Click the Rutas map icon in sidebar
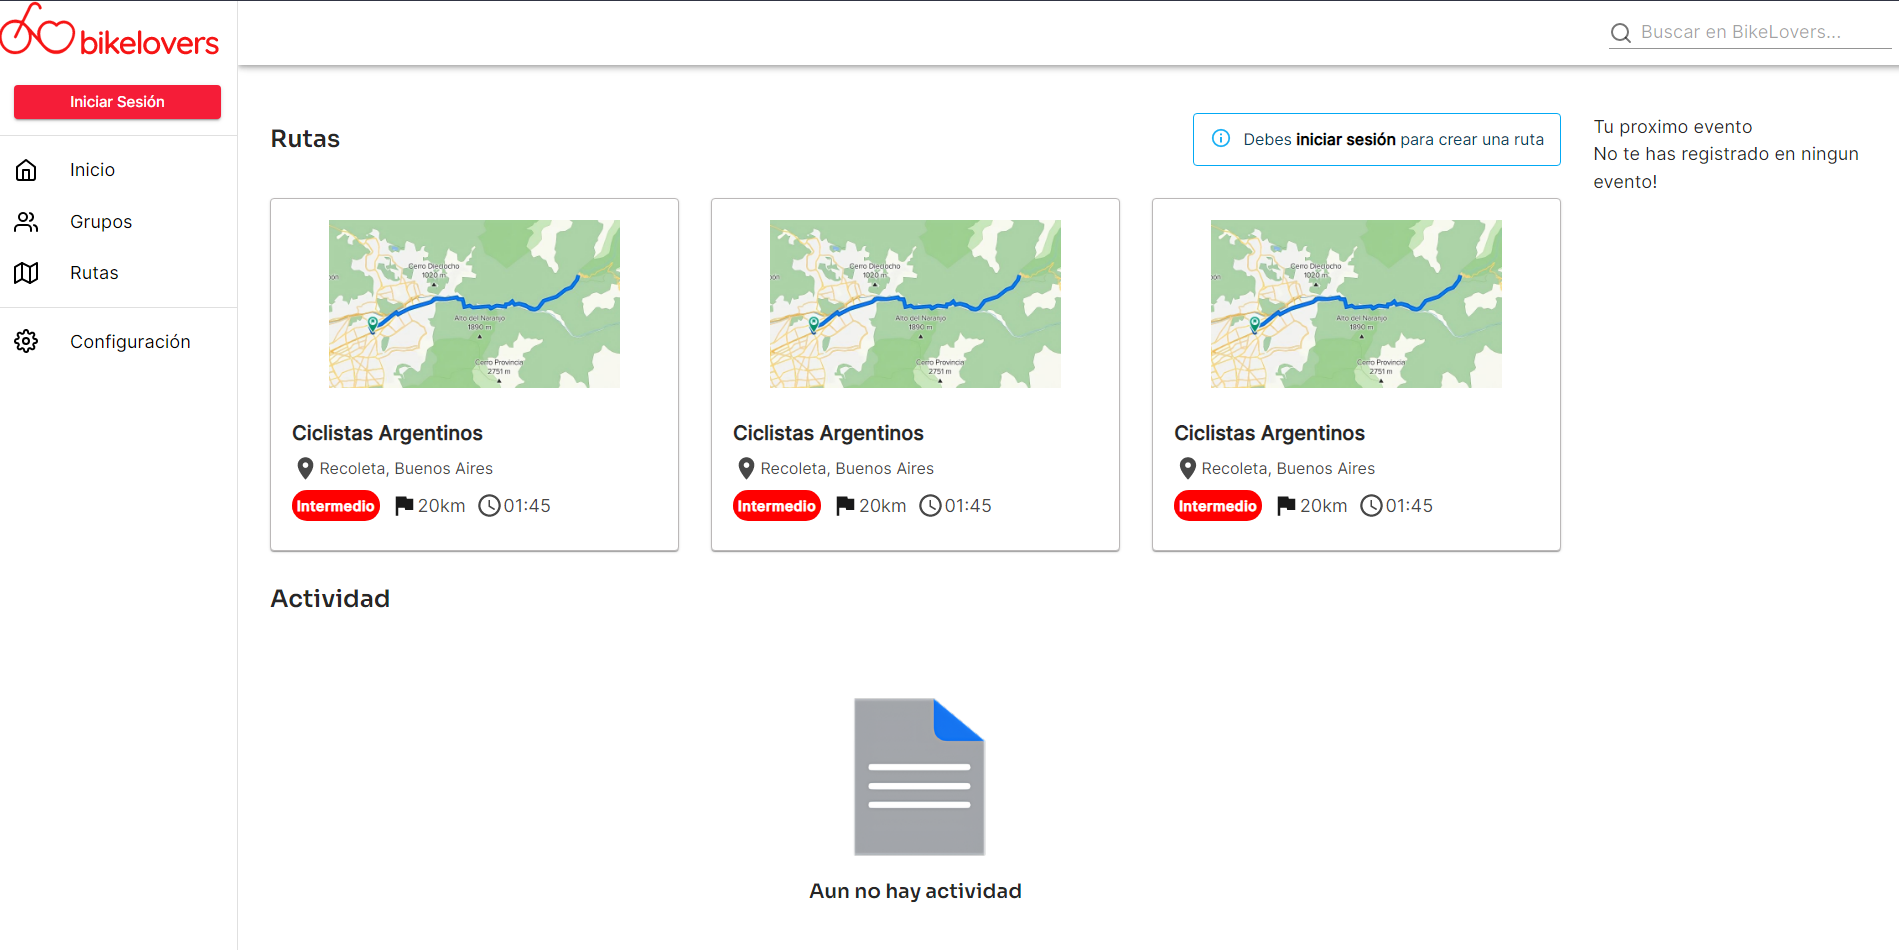Image resolution: width=1899 pixels, height=950 pixels. coord(26,273)
